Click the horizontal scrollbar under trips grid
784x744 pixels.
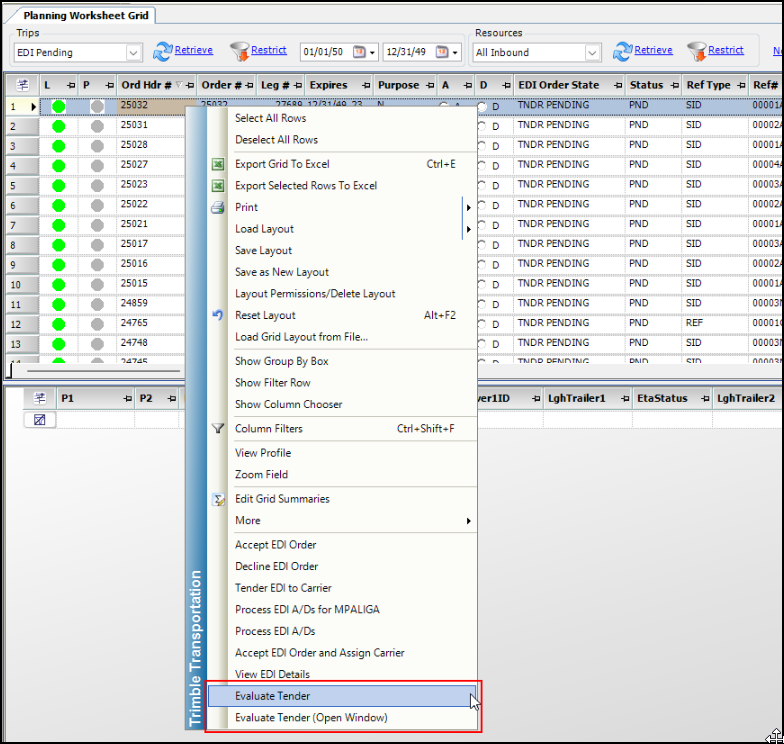click(x=104, y=371)
